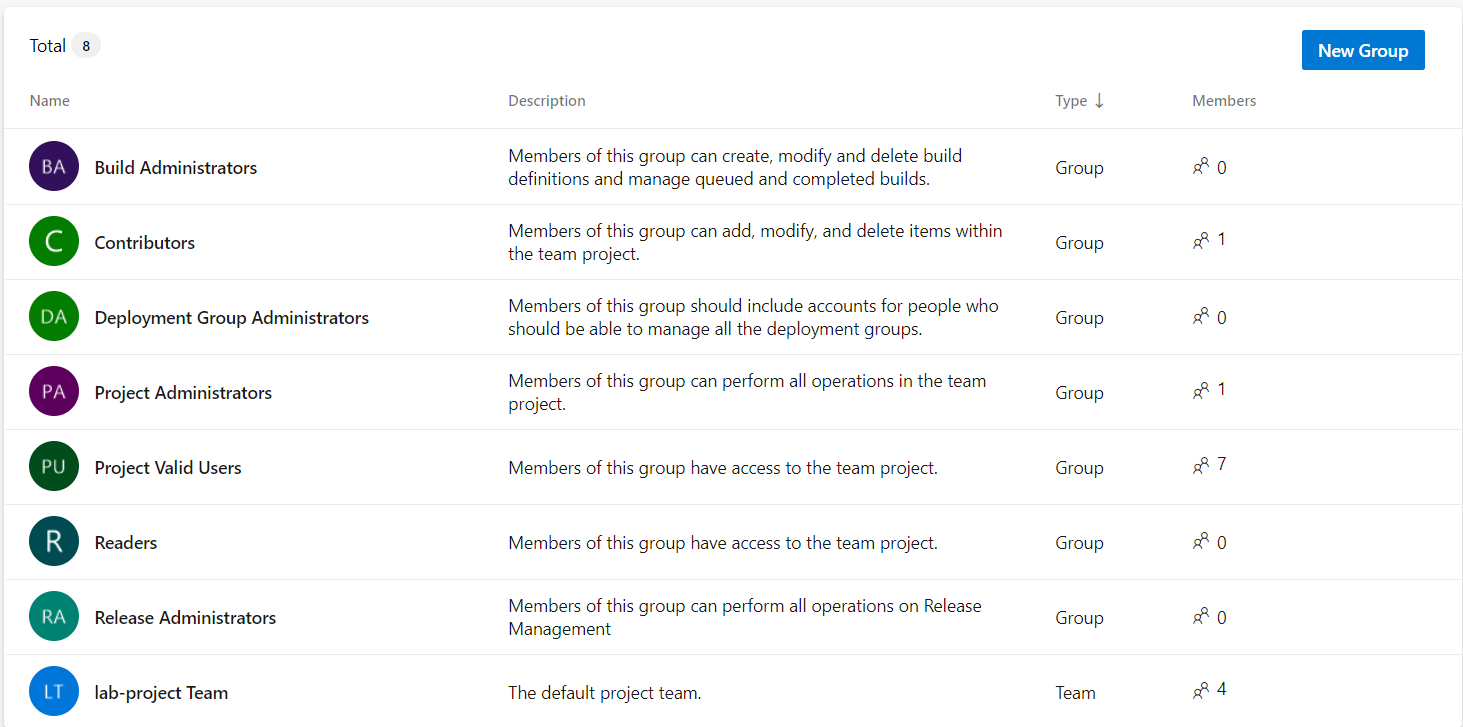Open the Contributors group name

coord(145,242)
